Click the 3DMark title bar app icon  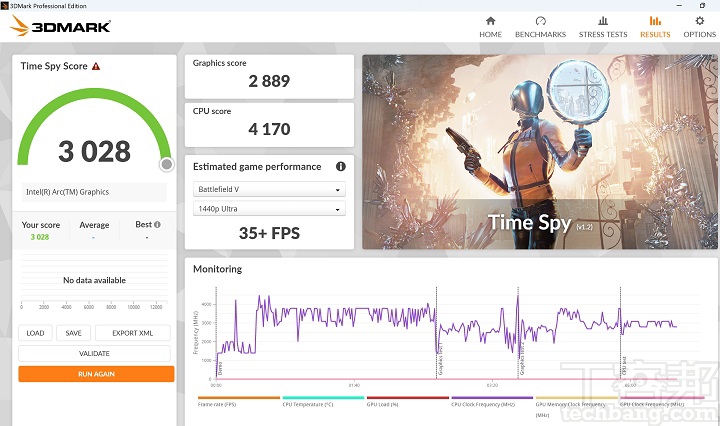pyautogui.click(x=5, y=6)
